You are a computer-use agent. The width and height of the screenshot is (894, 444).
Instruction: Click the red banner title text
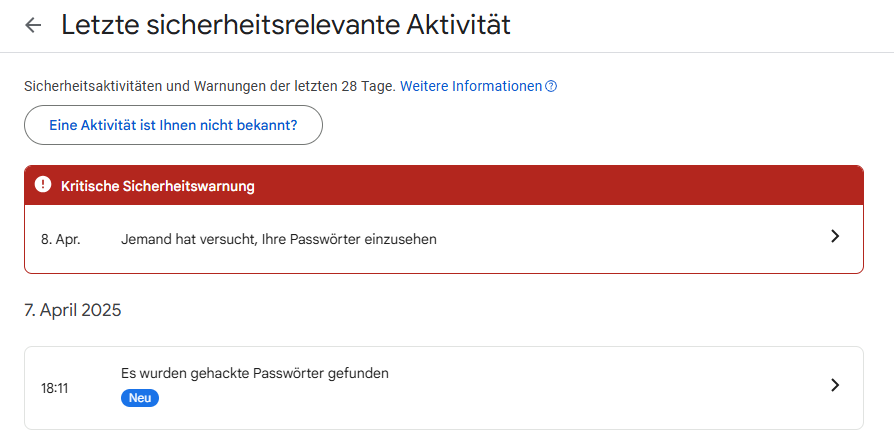(x=158, y=186)
